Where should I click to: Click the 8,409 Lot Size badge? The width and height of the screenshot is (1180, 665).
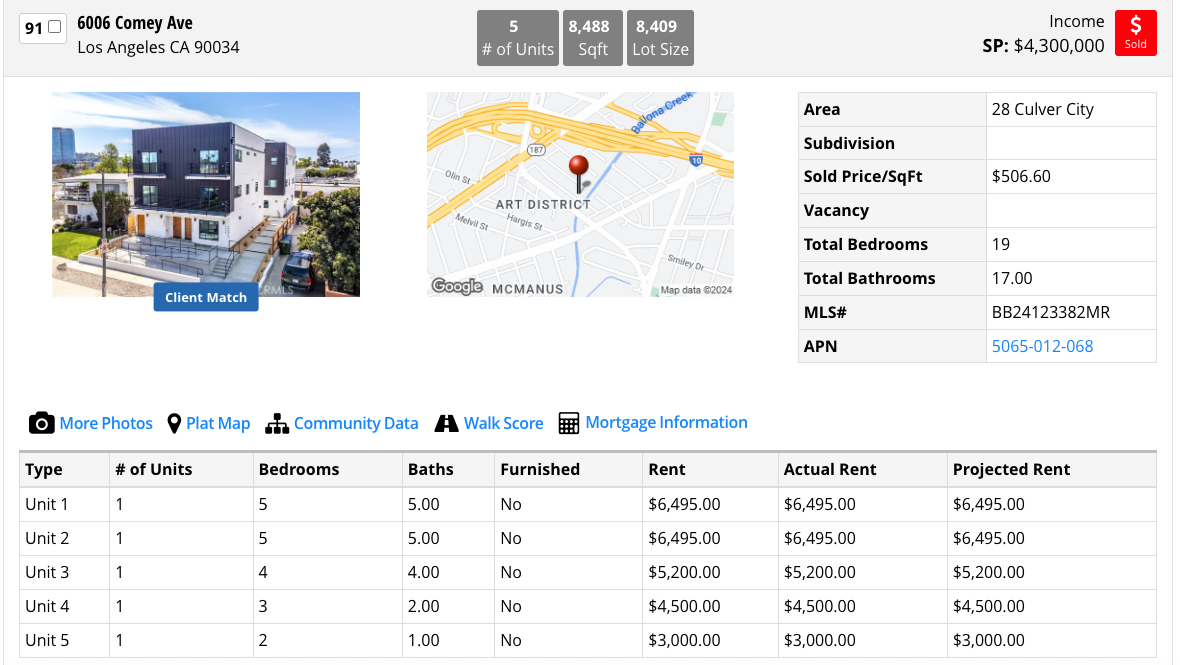[660, 38]
